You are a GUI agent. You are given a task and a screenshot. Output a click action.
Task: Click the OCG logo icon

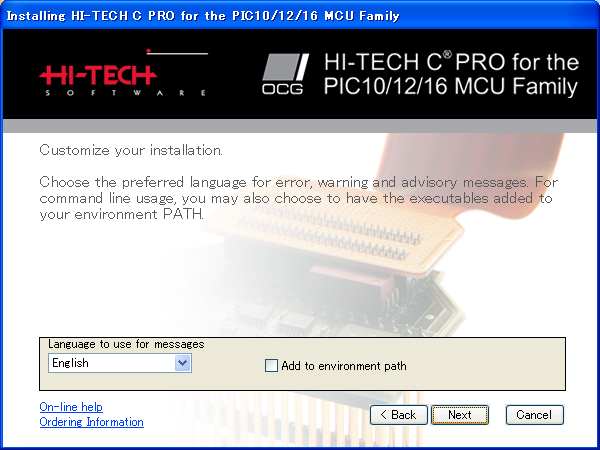pyautogui.click(x=285, y=74)
